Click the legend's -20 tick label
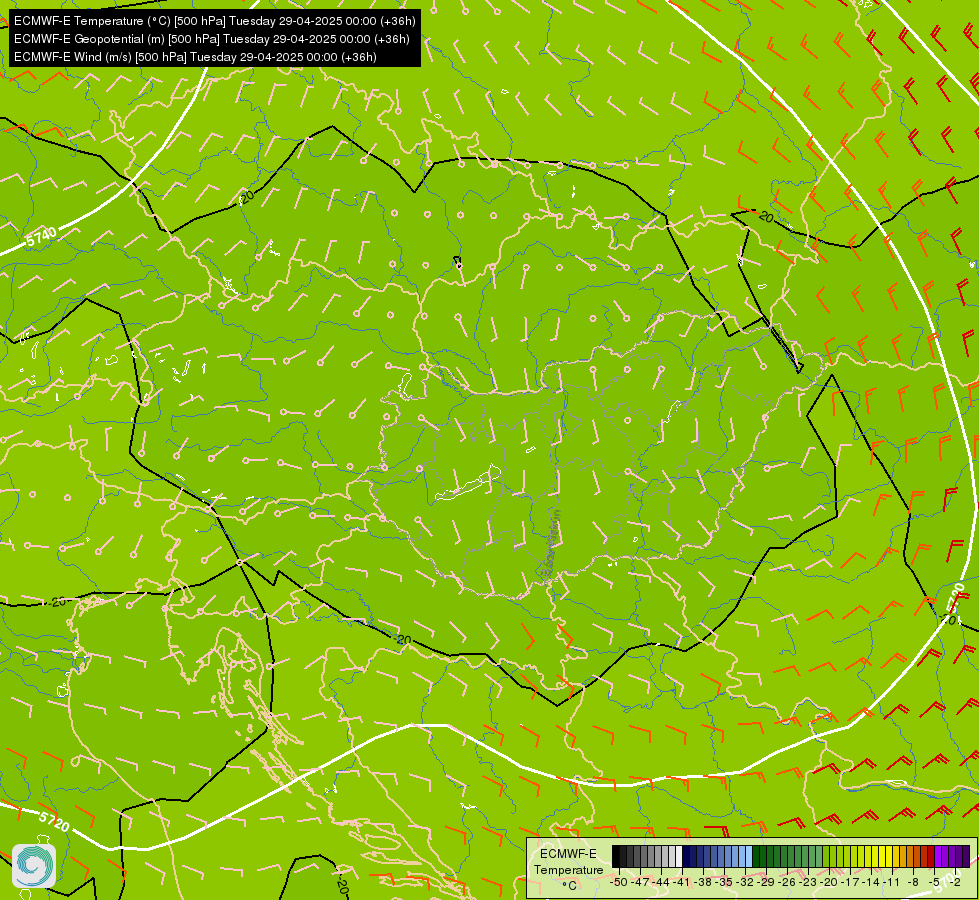 pyautogui.click(x=829, y=883)
